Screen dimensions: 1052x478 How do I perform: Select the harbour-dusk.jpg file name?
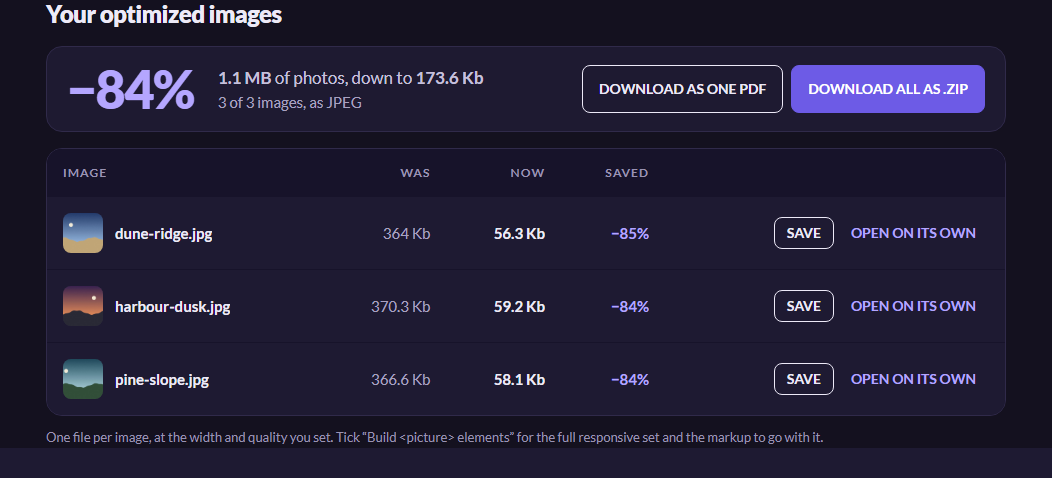tap(172, 307)
